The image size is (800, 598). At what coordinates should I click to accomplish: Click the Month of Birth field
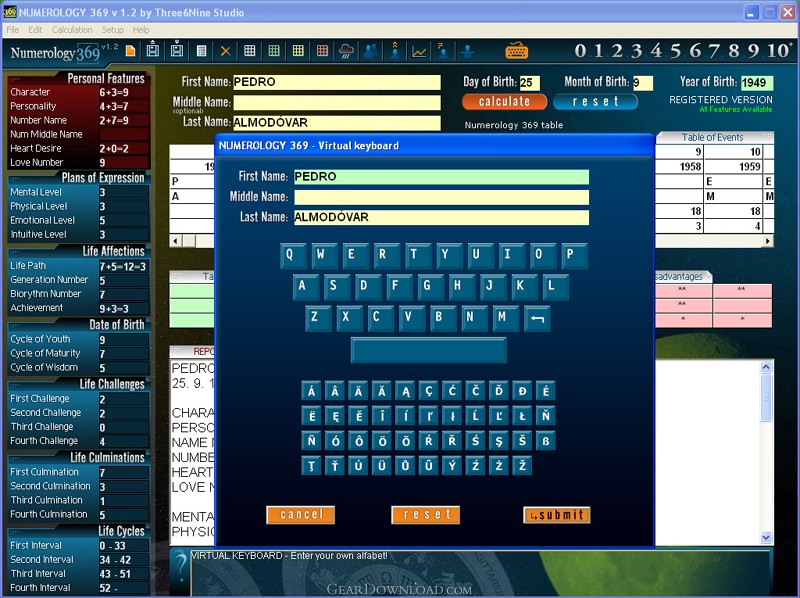click(642, 83)
